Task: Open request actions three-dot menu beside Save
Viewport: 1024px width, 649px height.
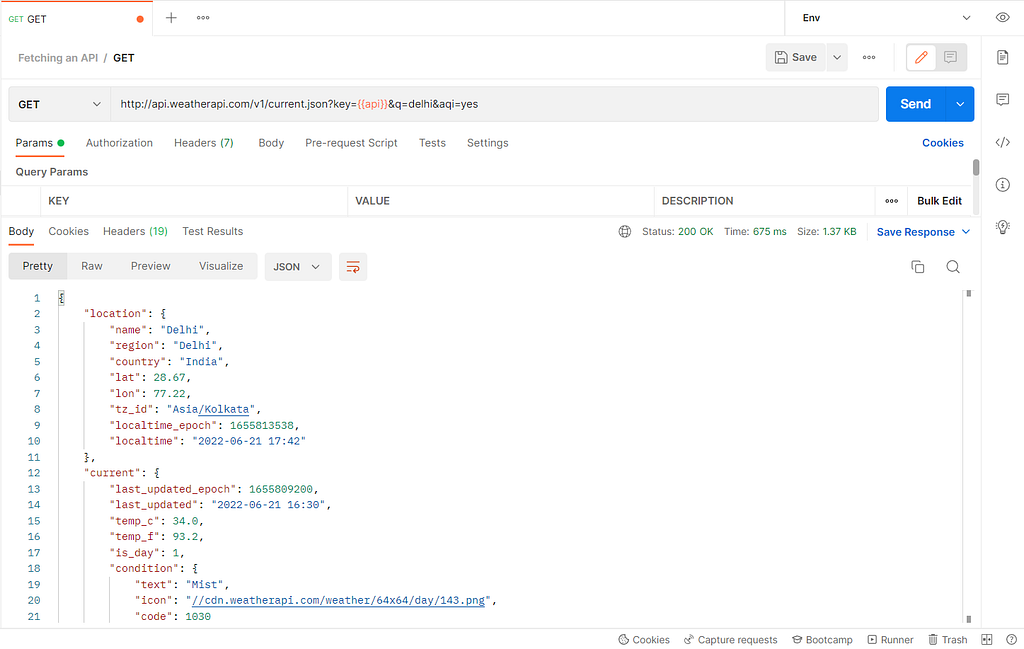Action: pyautogui.click(x=869, y=57)
